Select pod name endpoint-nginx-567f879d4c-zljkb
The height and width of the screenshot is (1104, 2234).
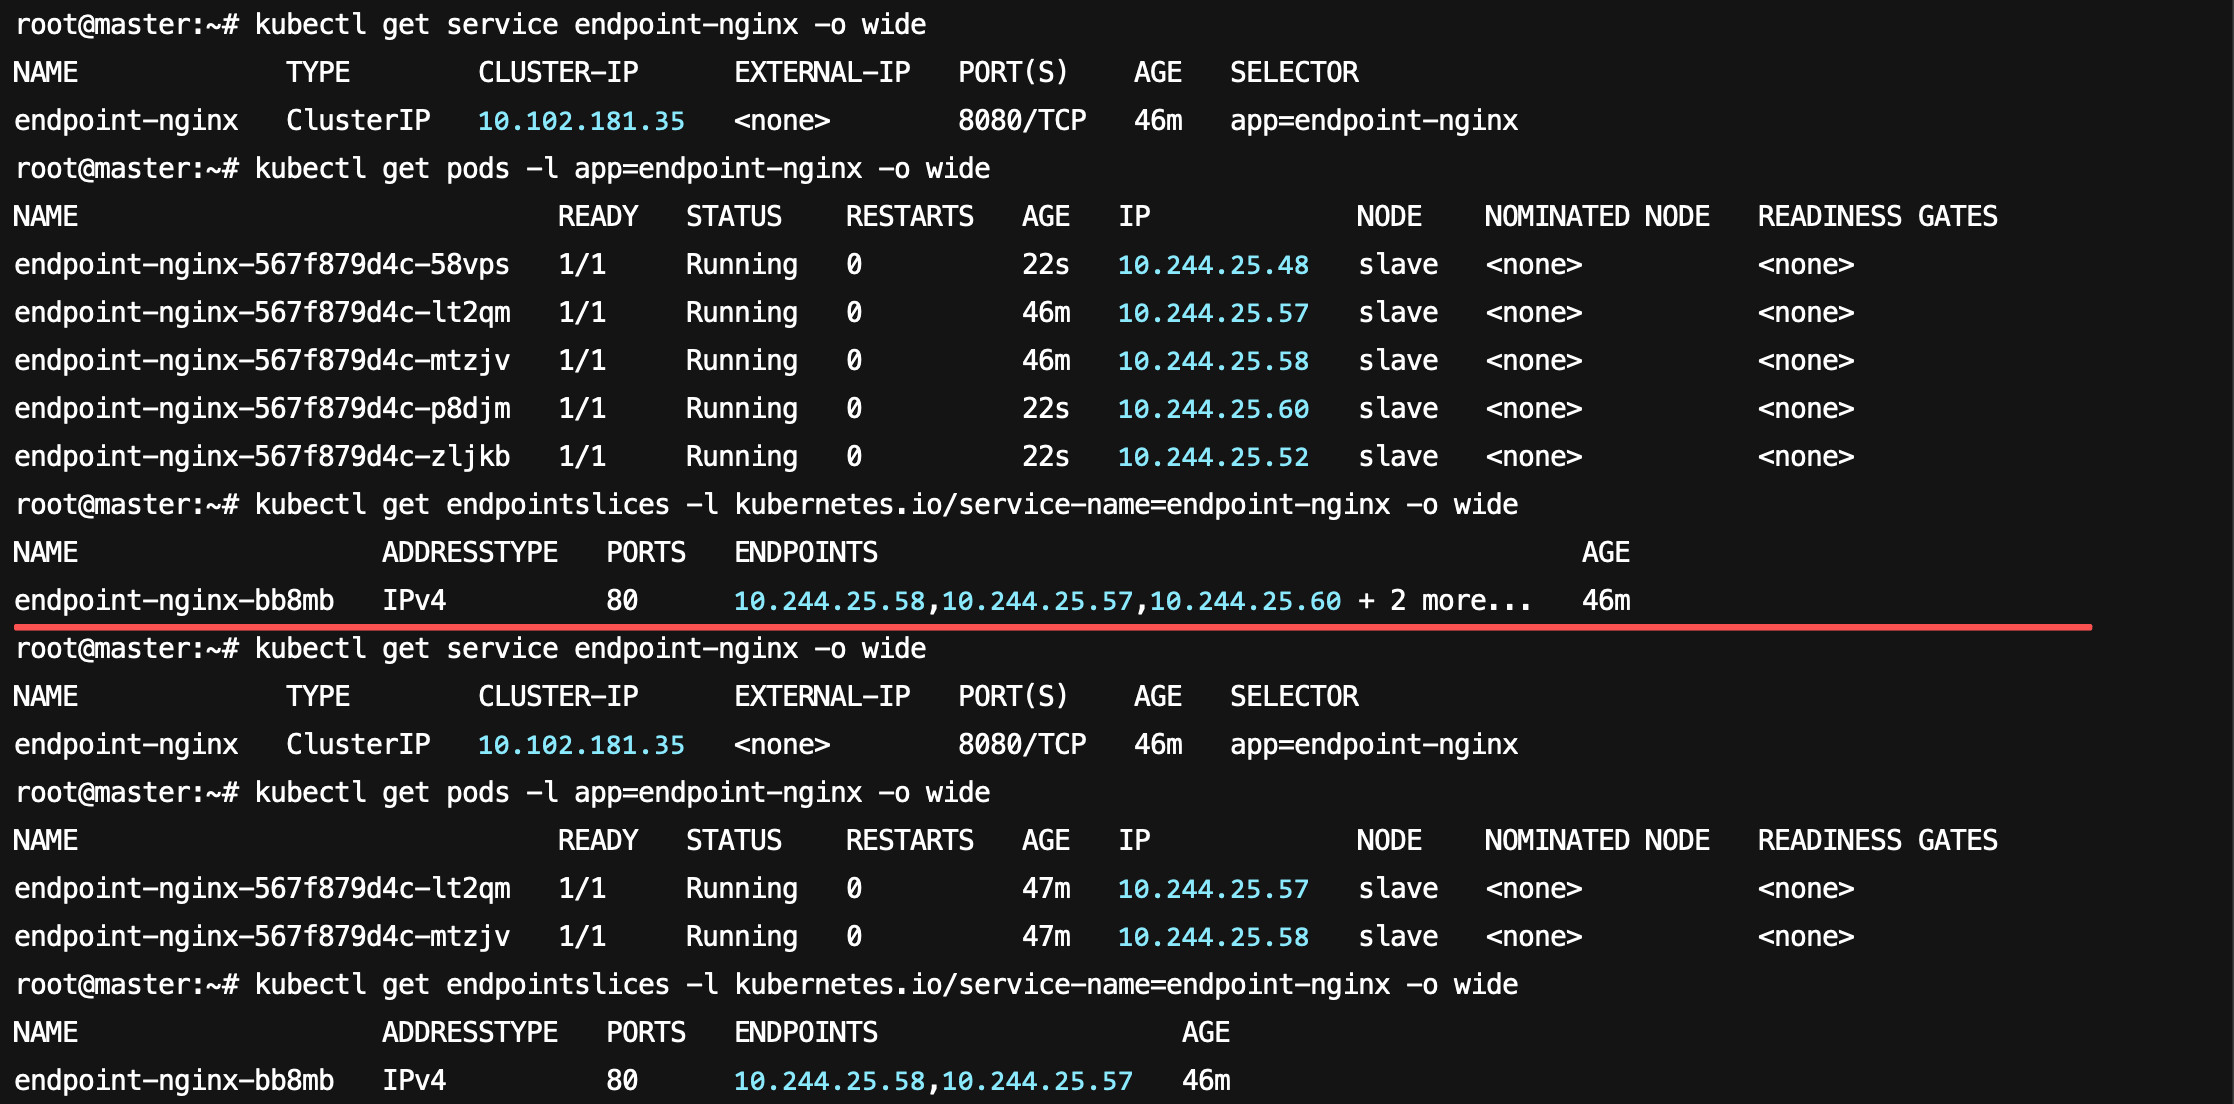[262, 457]
